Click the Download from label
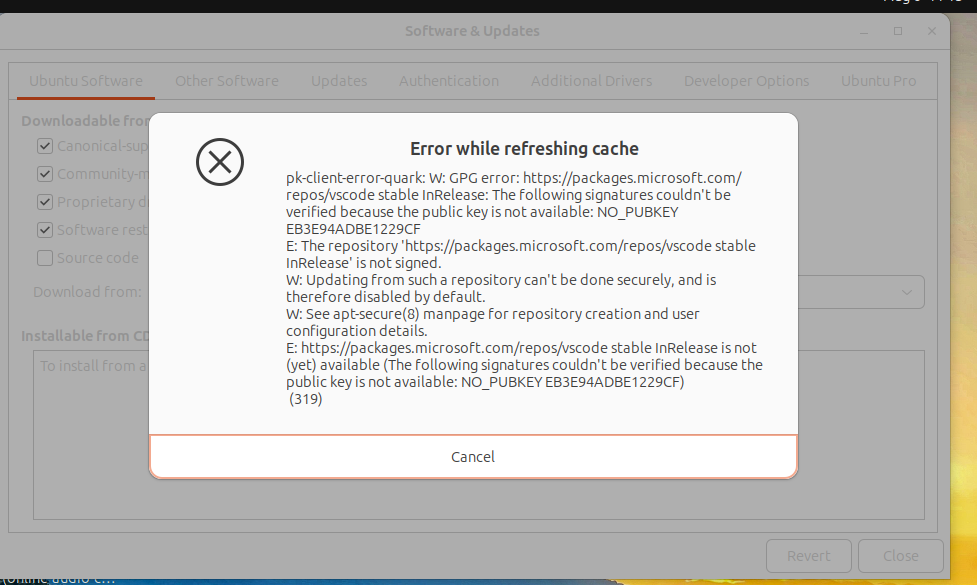Screen dimensions: 977x585 point(87,292)
